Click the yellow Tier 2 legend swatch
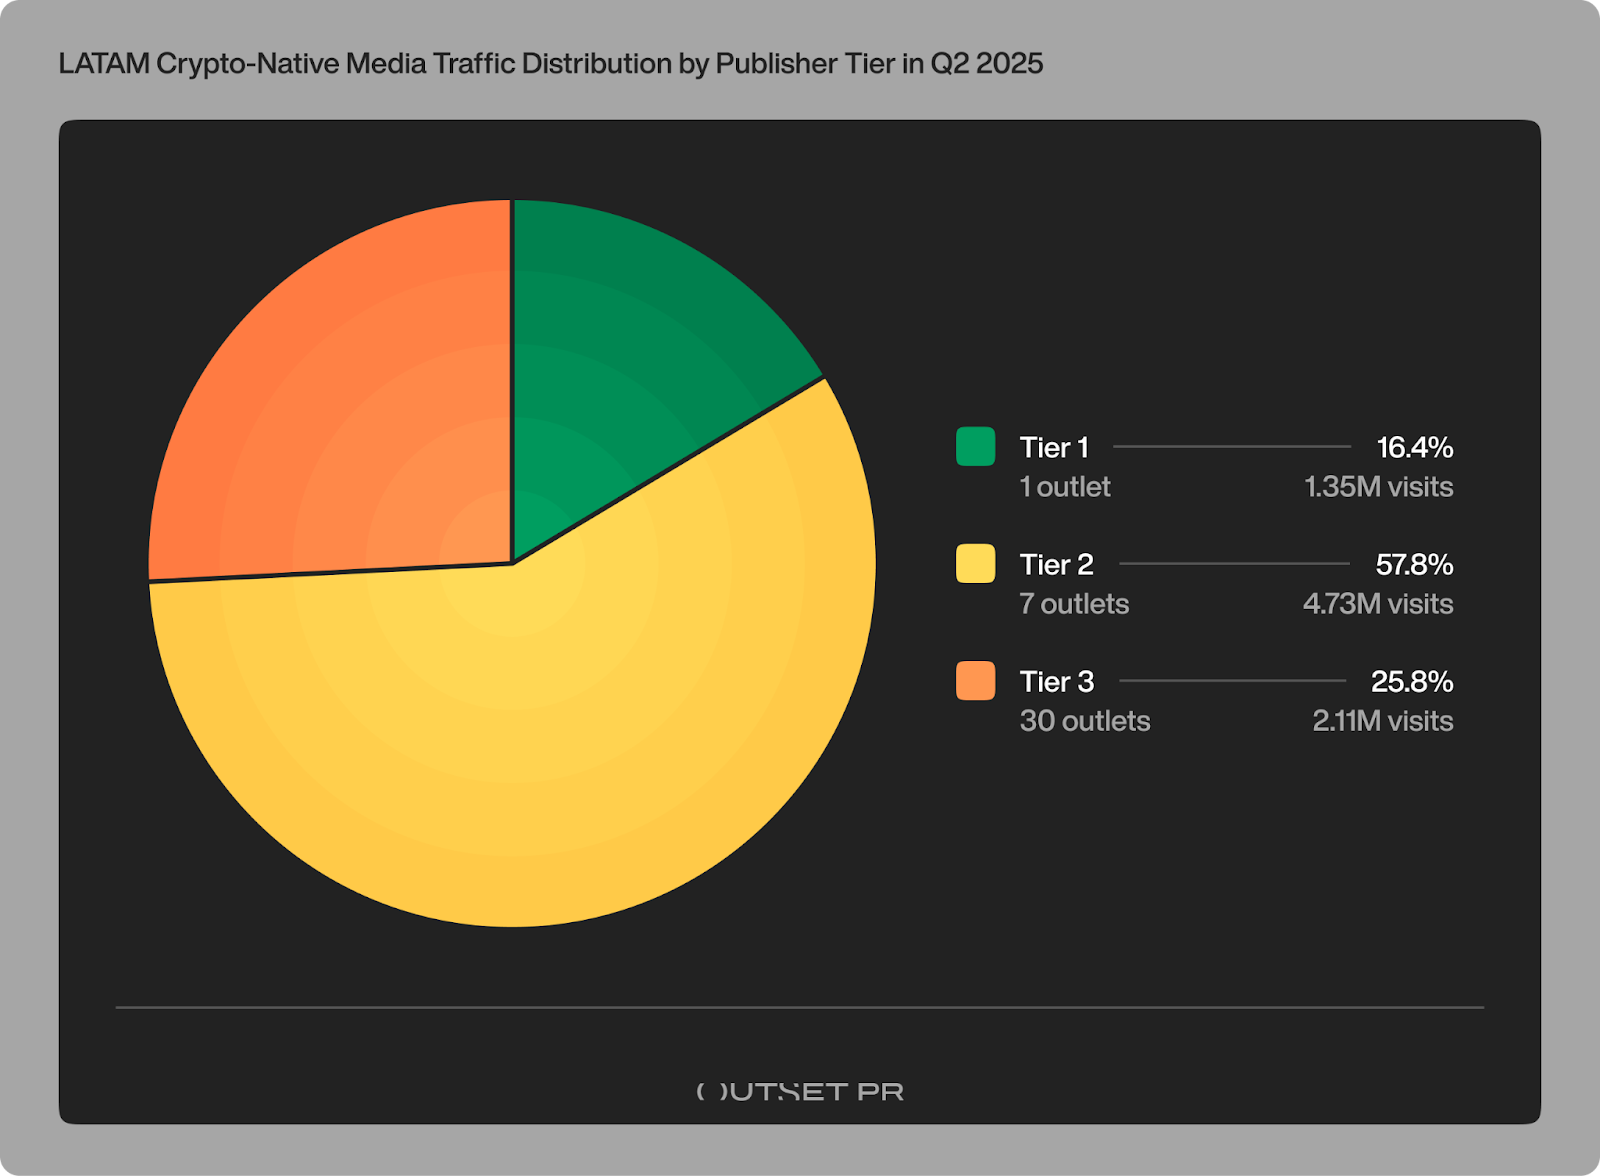Image resolution: width=1600 pixels, height=1176 pixels. tap(975, 563)
